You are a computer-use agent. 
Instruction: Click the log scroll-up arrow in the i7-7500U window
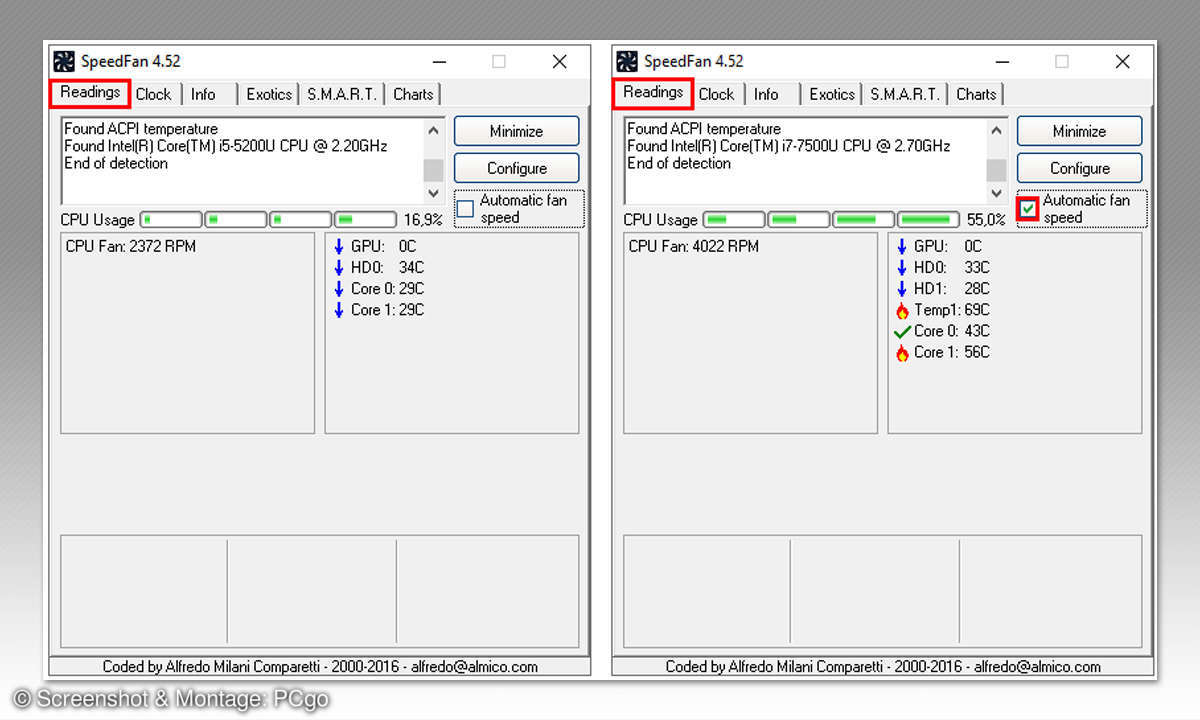click(996, 130)
